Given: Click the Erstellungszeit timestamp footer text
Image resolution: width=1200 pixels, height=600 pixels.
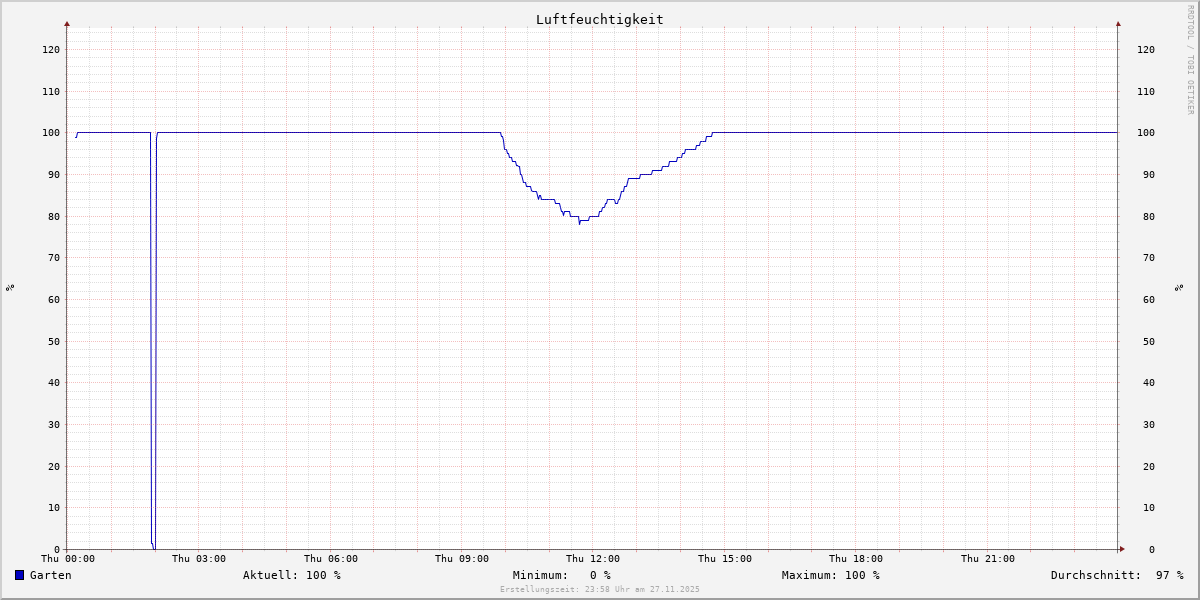Looking at the screenshot, I should (600, 590).
